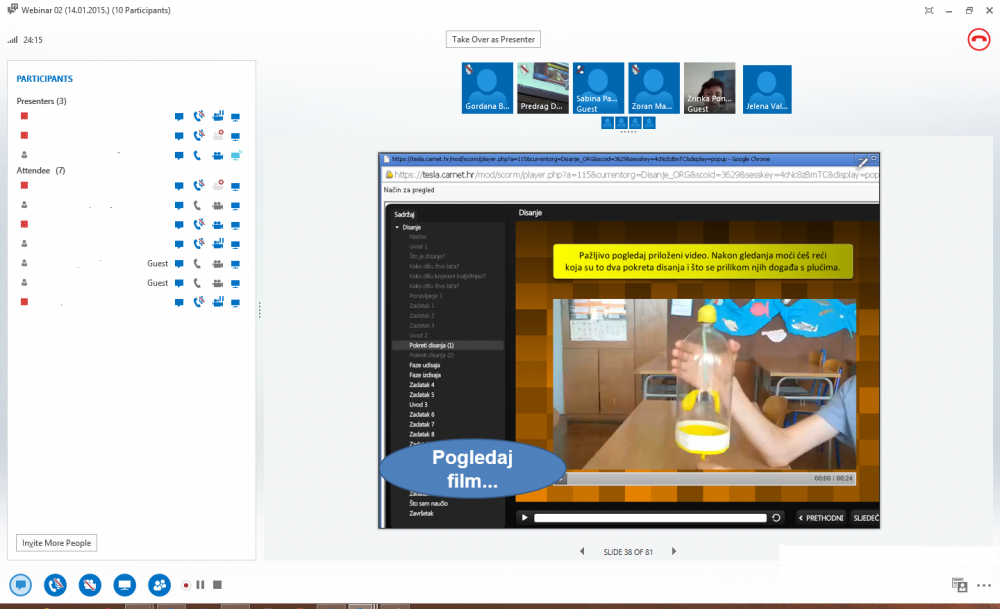
Task: Click the Attendee (7) group label
Action: [x=41, y=171]
